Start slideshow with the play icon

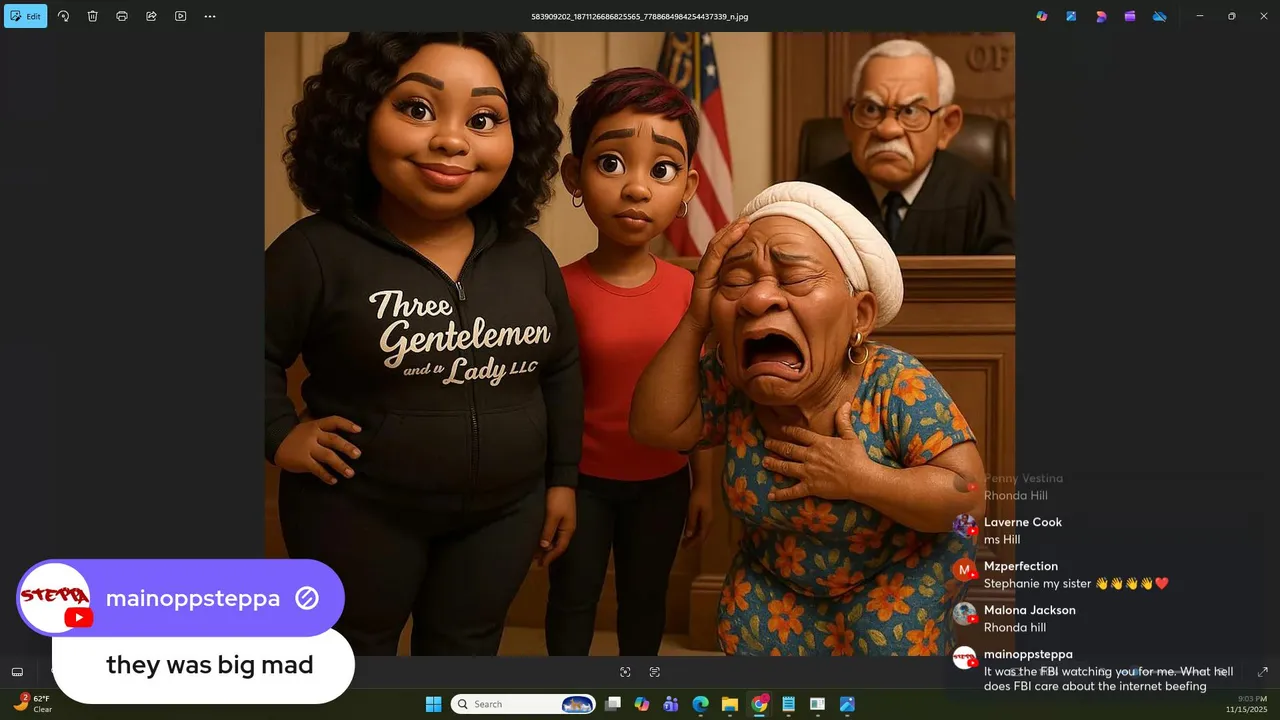[x=180, y=16]
